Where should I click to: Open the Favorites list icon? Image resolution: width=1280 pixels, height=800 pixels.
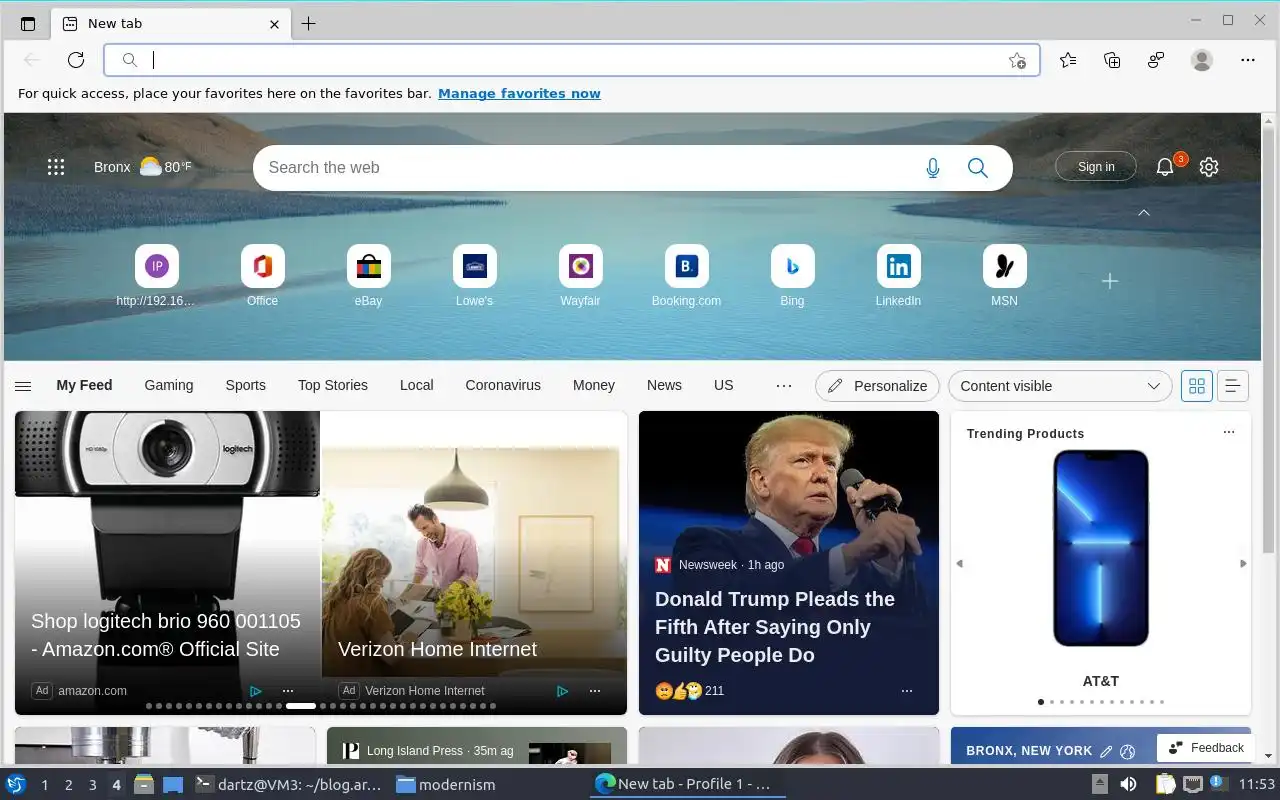point(1068,60)
